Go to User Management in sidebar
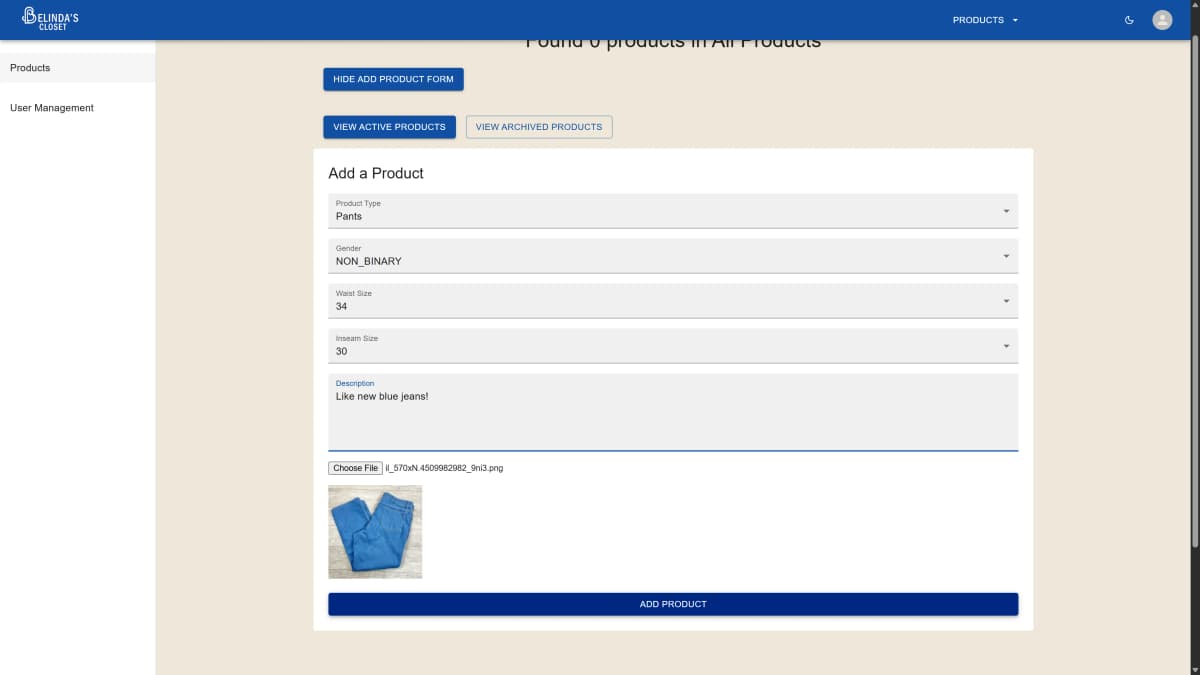 coord(52,108)
